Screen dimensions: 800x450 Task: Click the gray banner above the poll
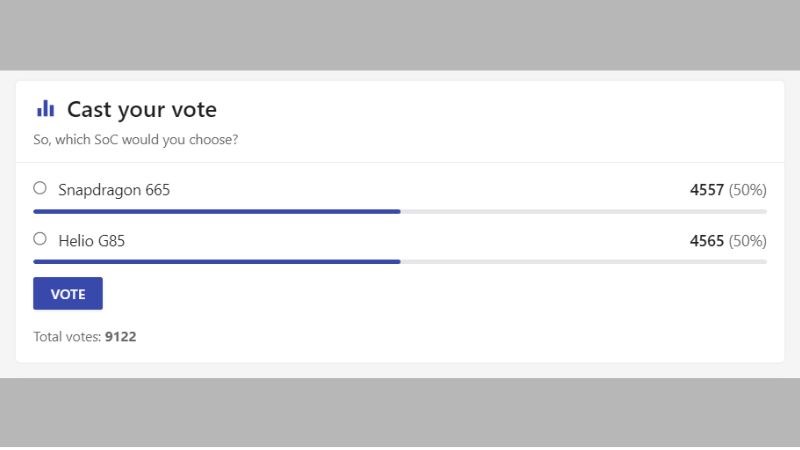coord(400,35)
